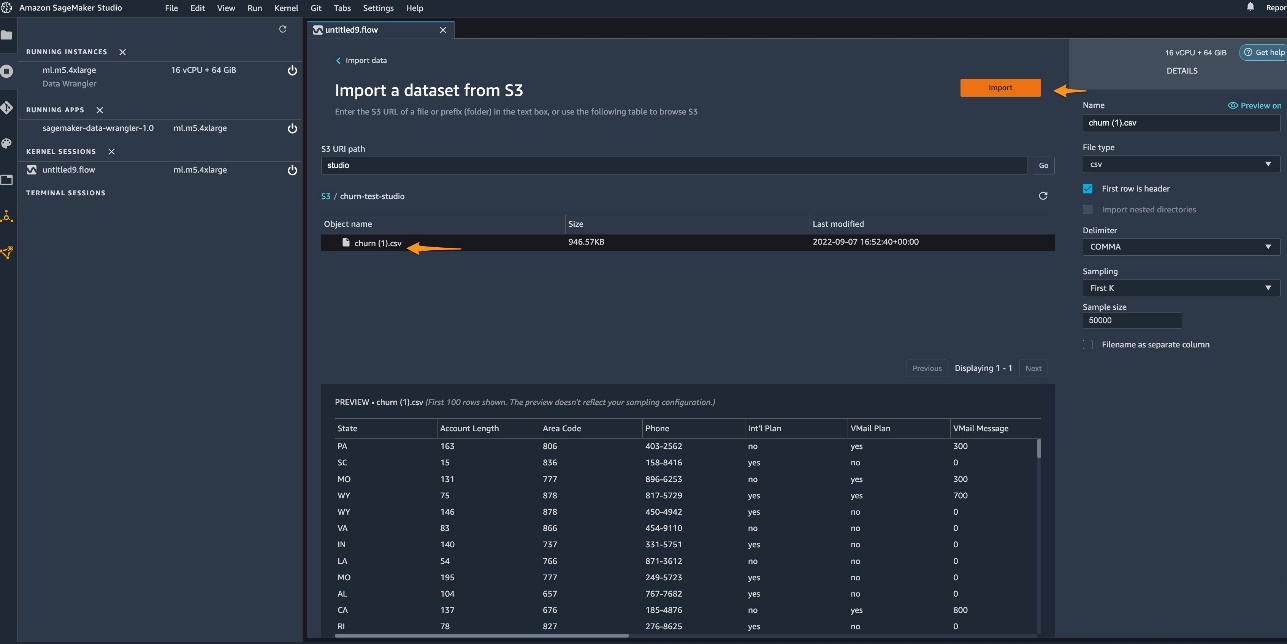Check Import nested directories
This screenshot has height=644, width=1287.
coord(1088,209)
